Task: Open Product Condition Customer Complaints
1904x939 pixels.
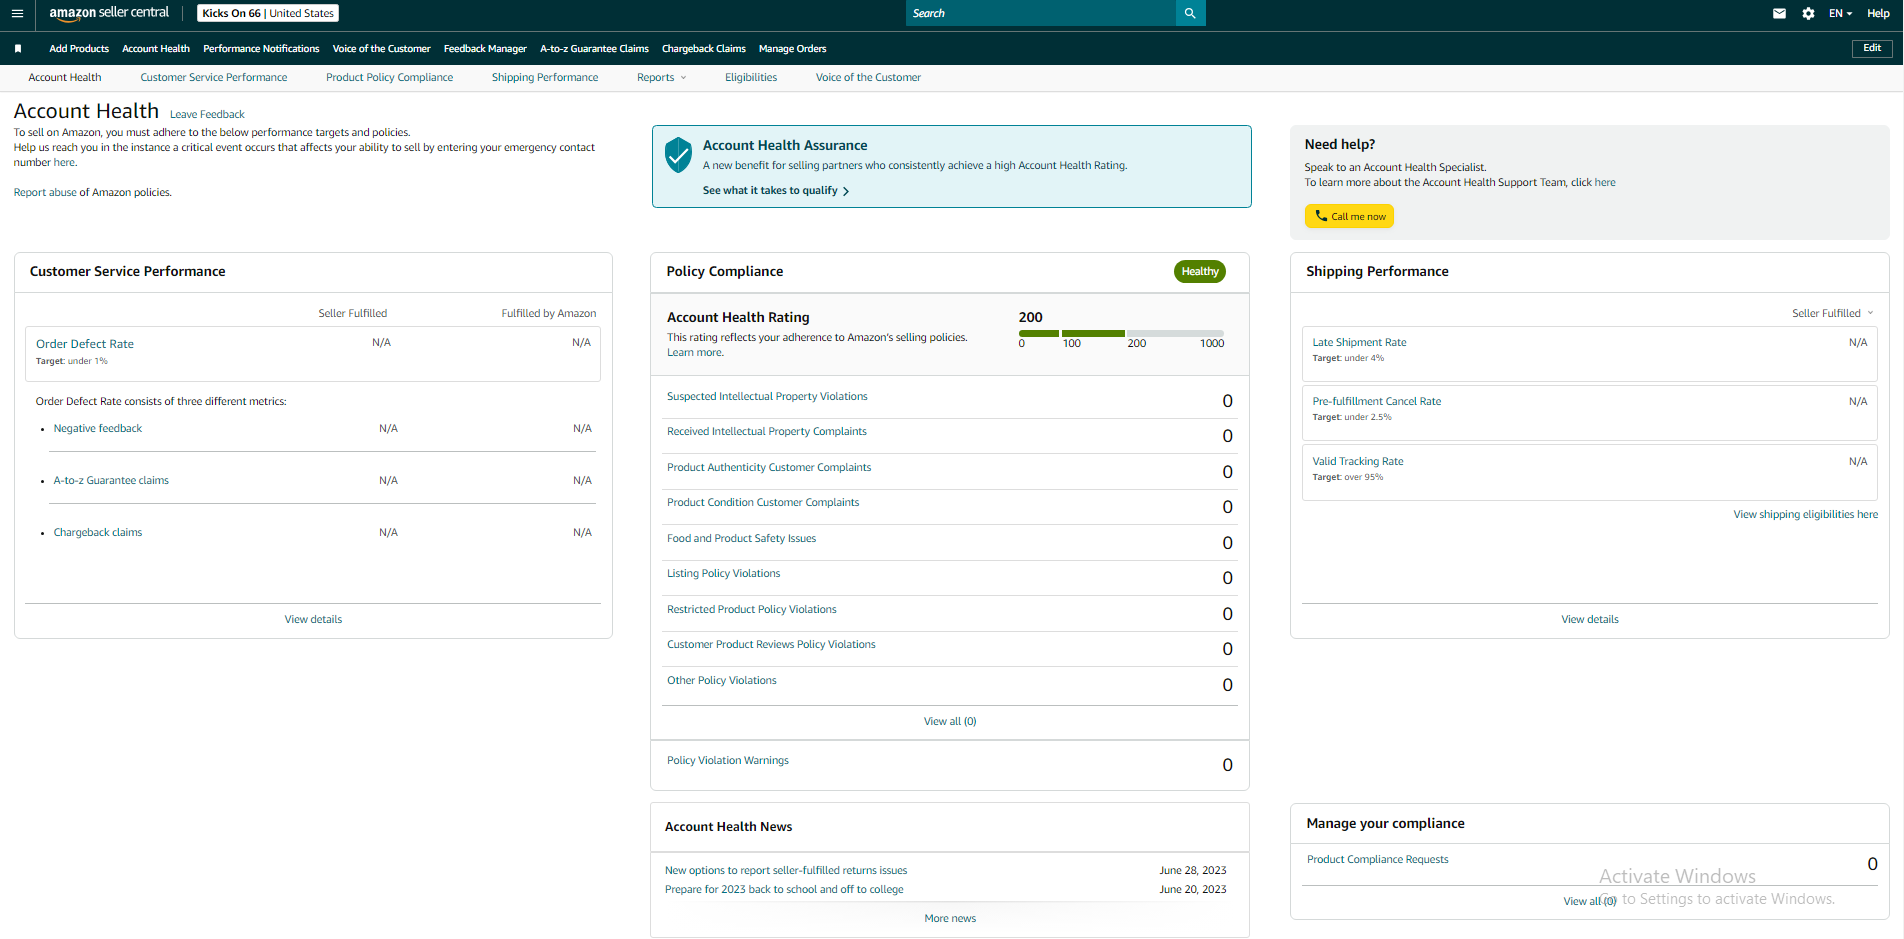Action: pos(763,502)
